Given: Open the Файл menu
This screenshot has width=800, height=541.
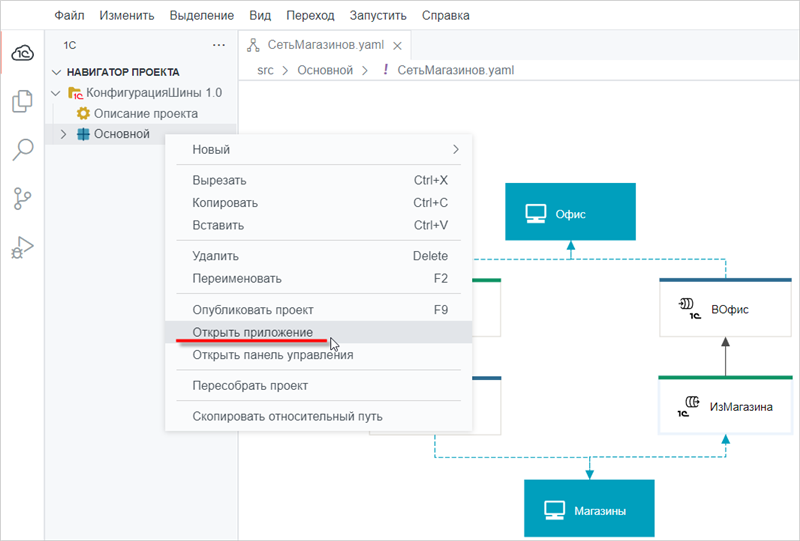Looking at the screenshot, I should pyautogui.click(x=69, y=15).
